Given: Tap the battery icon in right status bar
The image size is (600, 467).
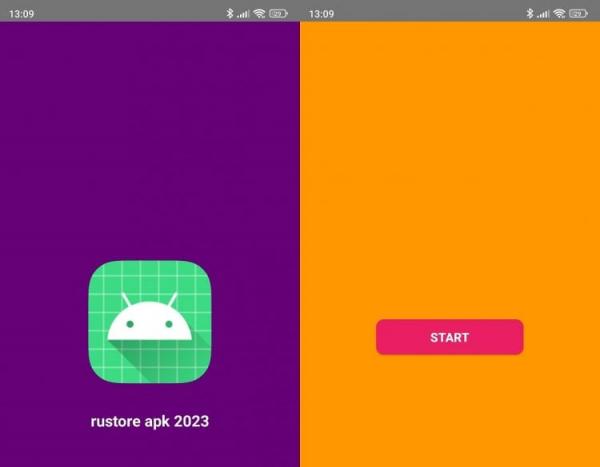Looking at the screenshot, I should click(x=578, y=14).
